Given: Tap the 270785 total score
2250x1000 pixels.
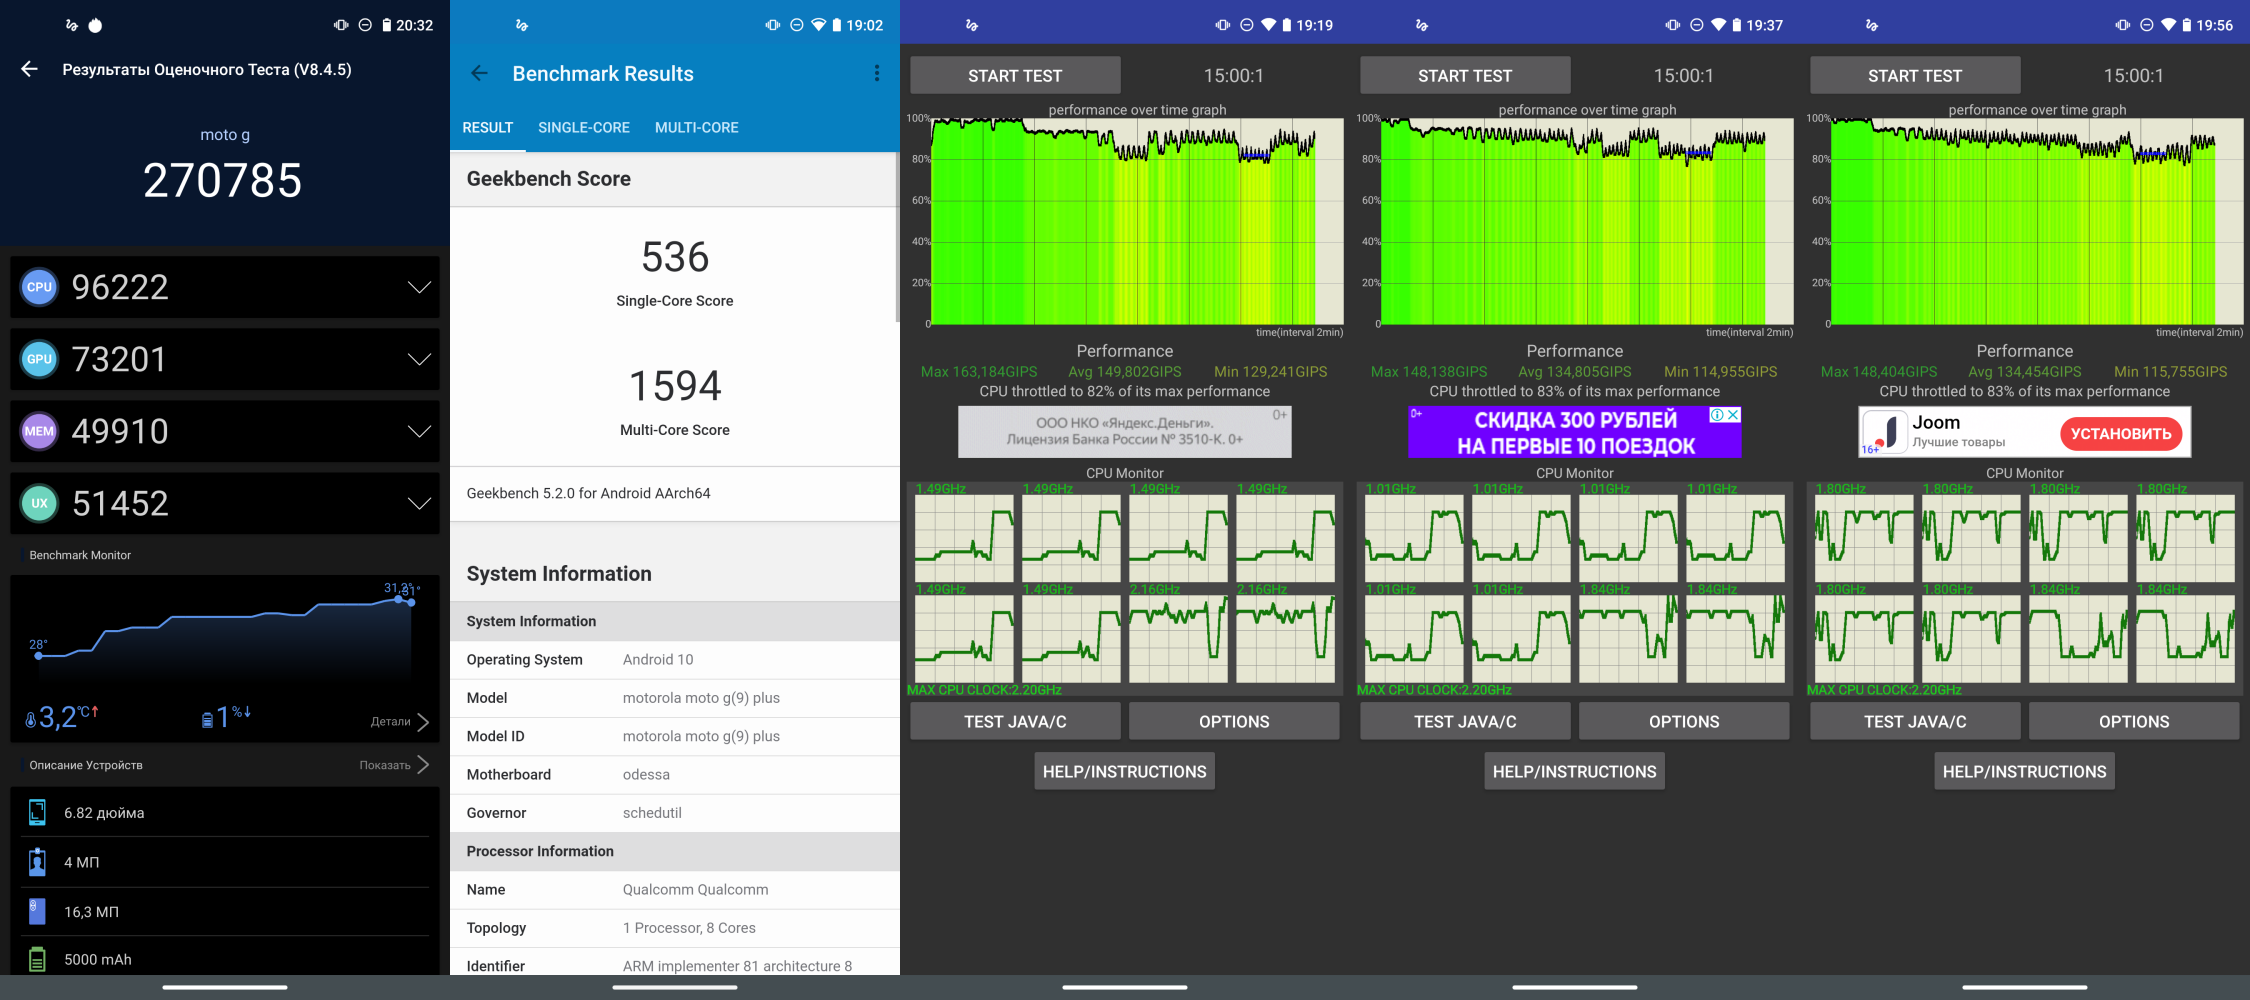Looking at the screenshot, I should coord(223,181).
